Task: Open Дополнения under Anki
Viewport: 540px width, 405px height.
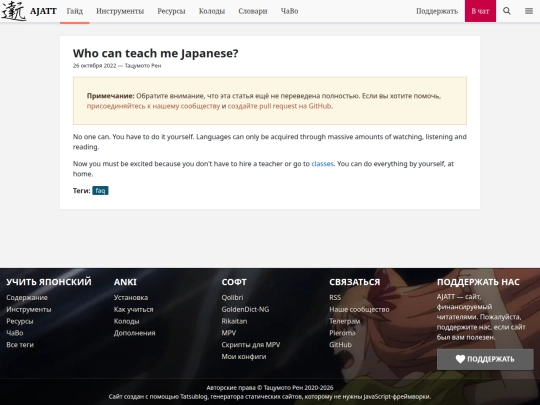Action: click(135, 333)
